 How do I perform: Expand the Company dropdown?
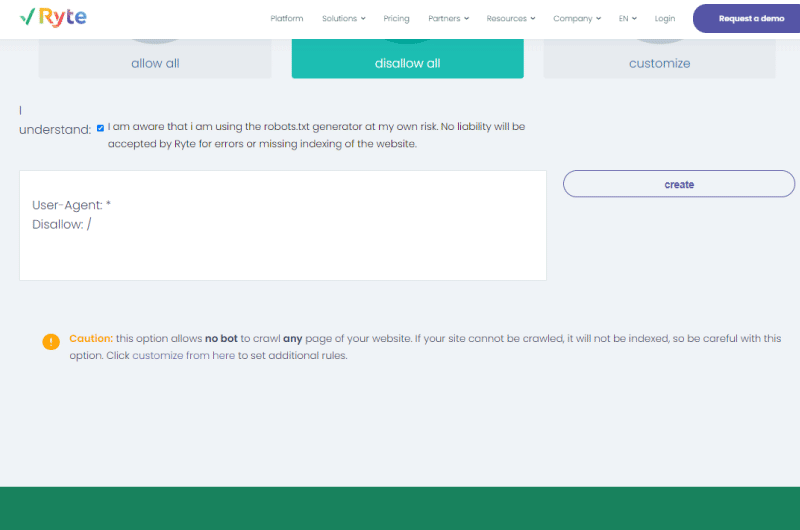coord(577,18)
